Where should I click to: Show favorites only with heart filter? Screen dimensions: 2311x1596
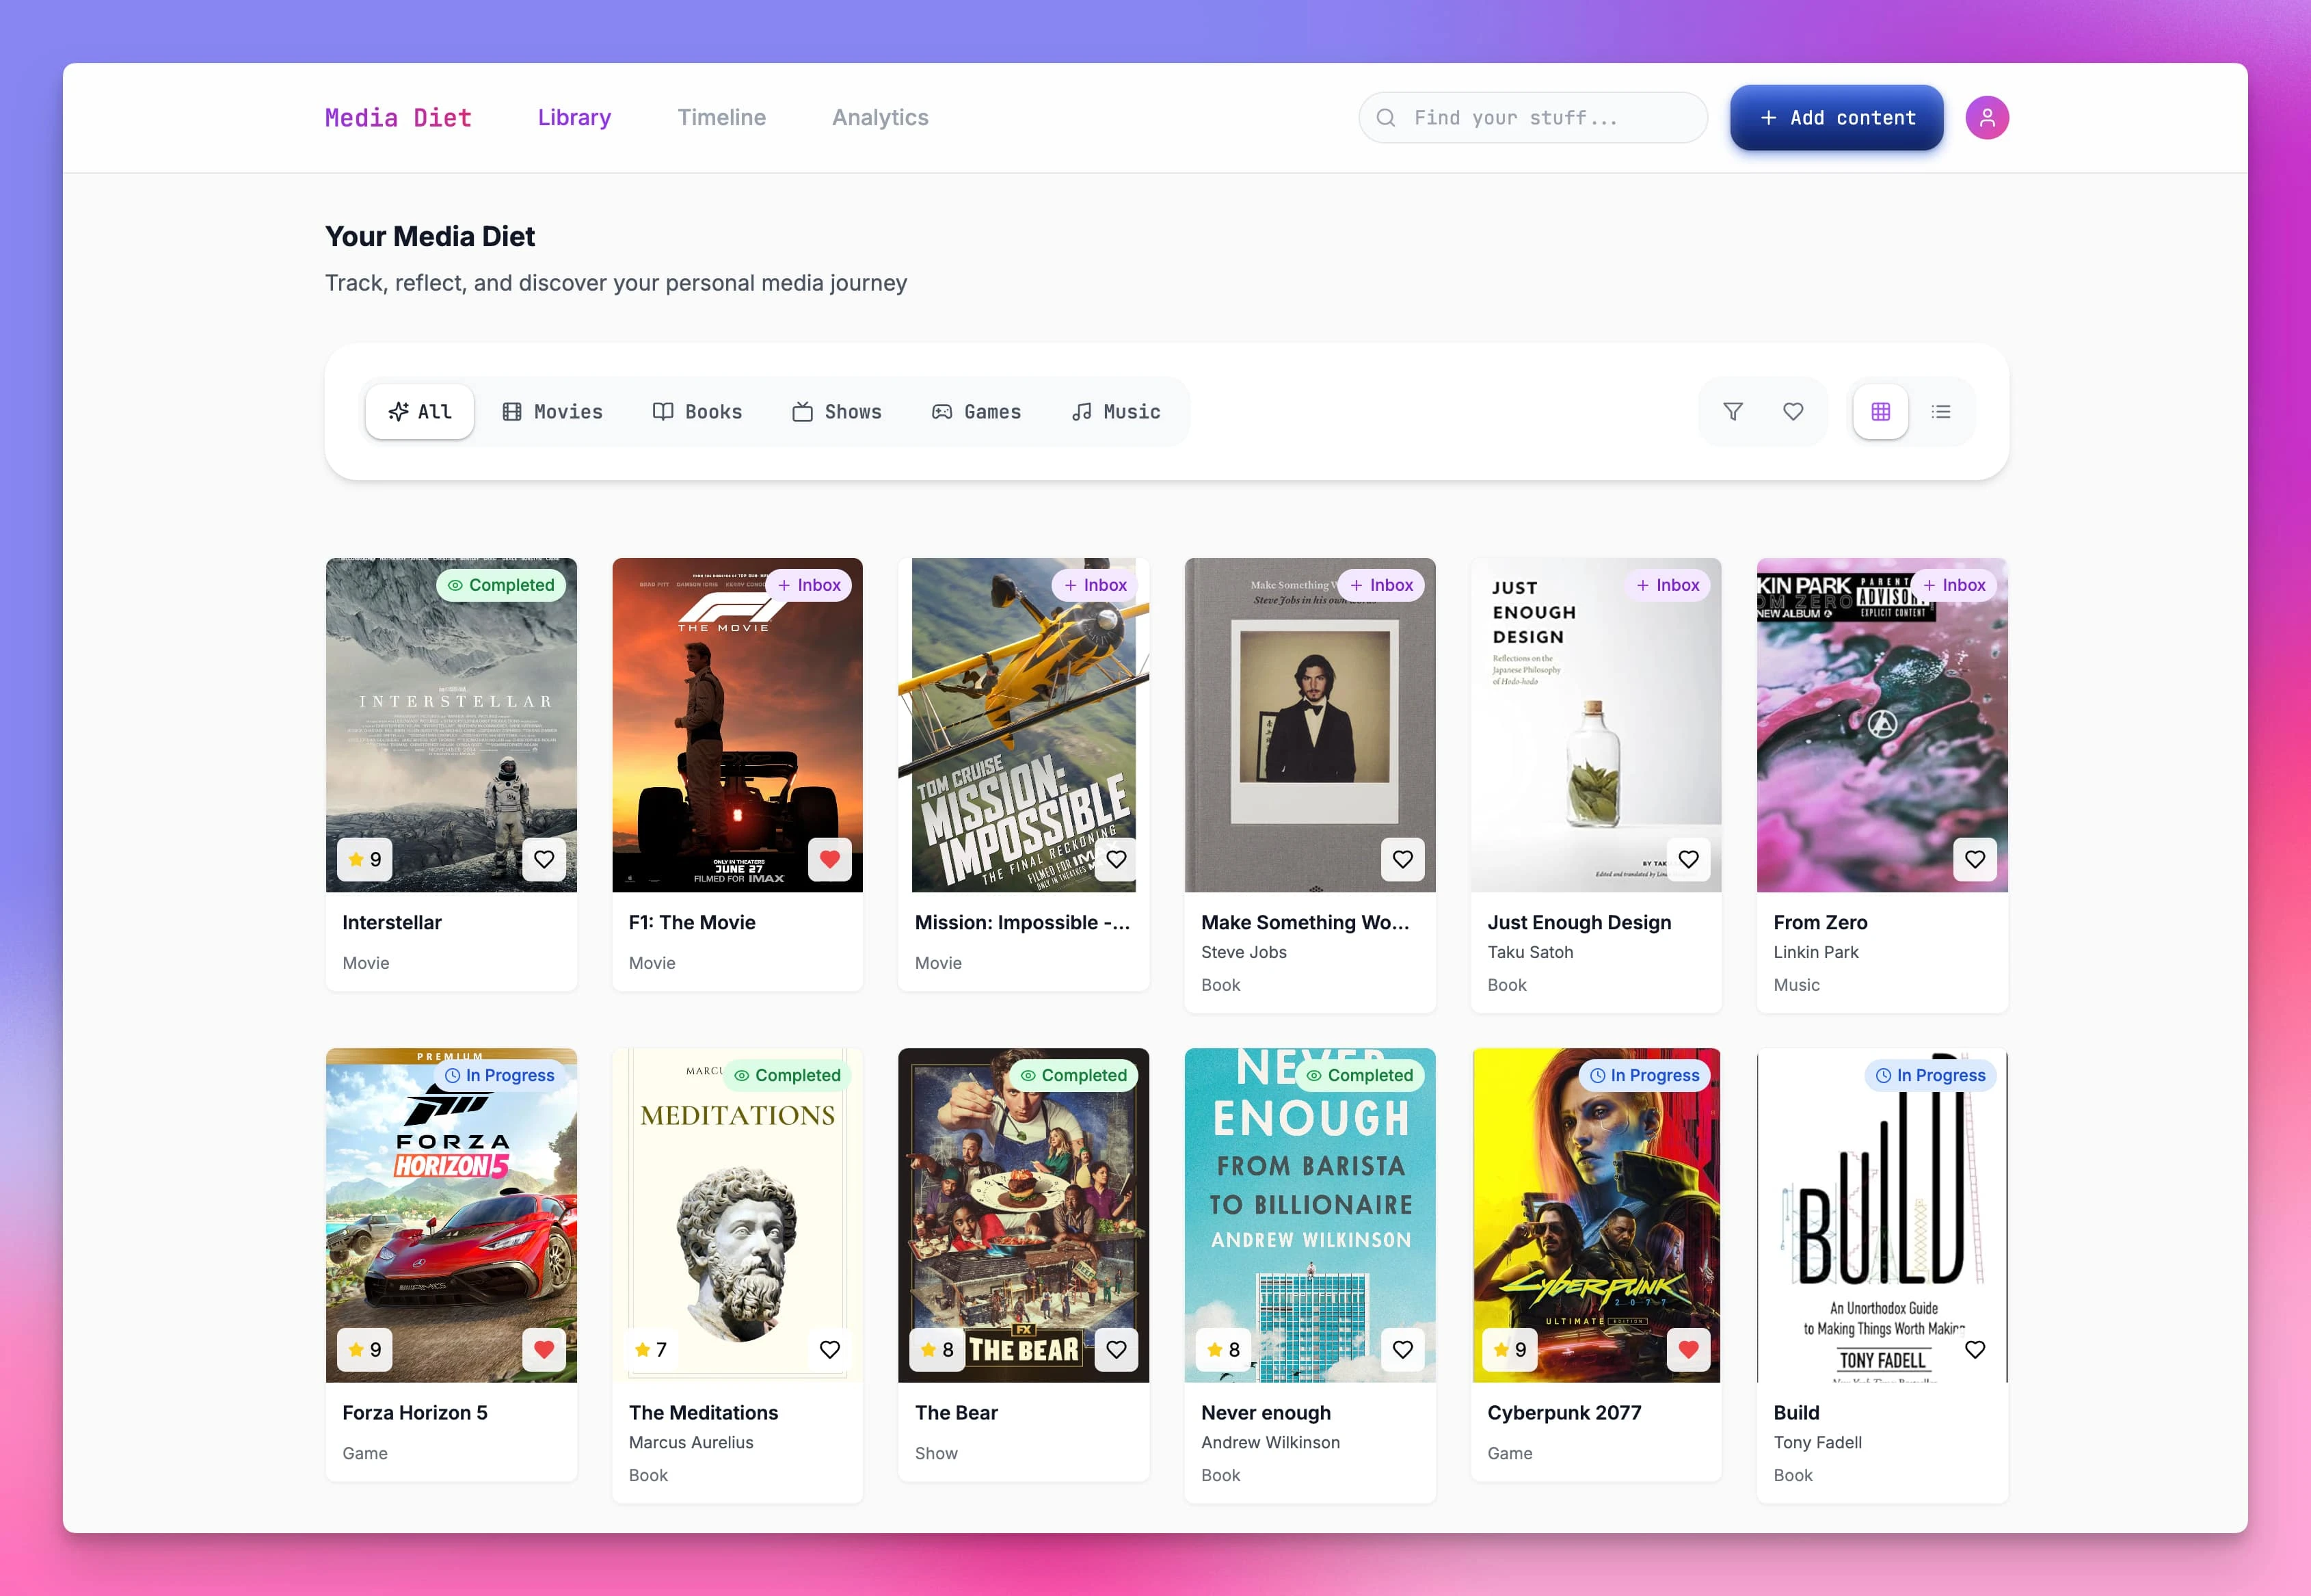[x=1793, y=412]
